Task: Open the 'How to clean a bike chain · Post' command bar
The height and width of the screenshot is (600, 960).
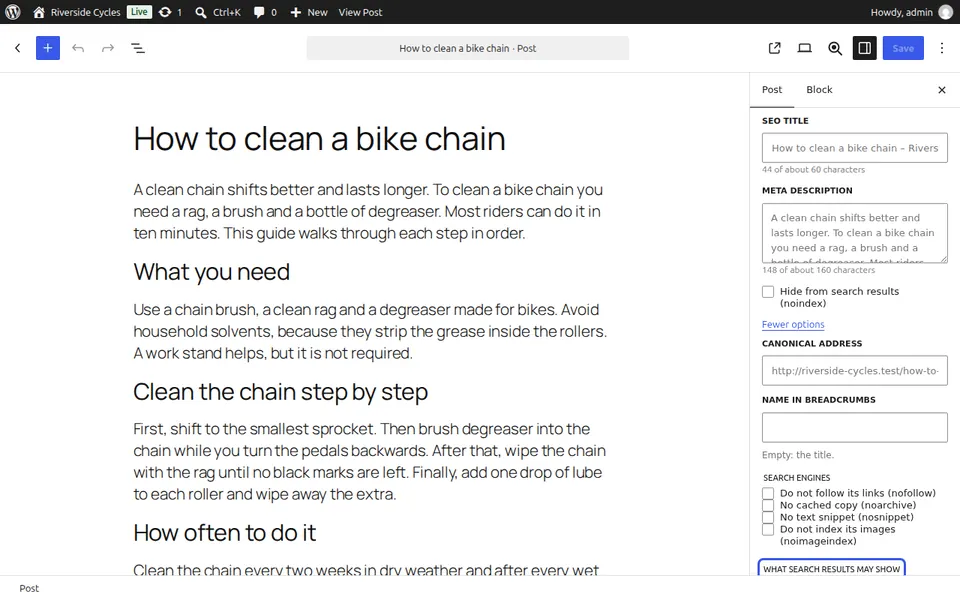Action: (x=468, y=48)
